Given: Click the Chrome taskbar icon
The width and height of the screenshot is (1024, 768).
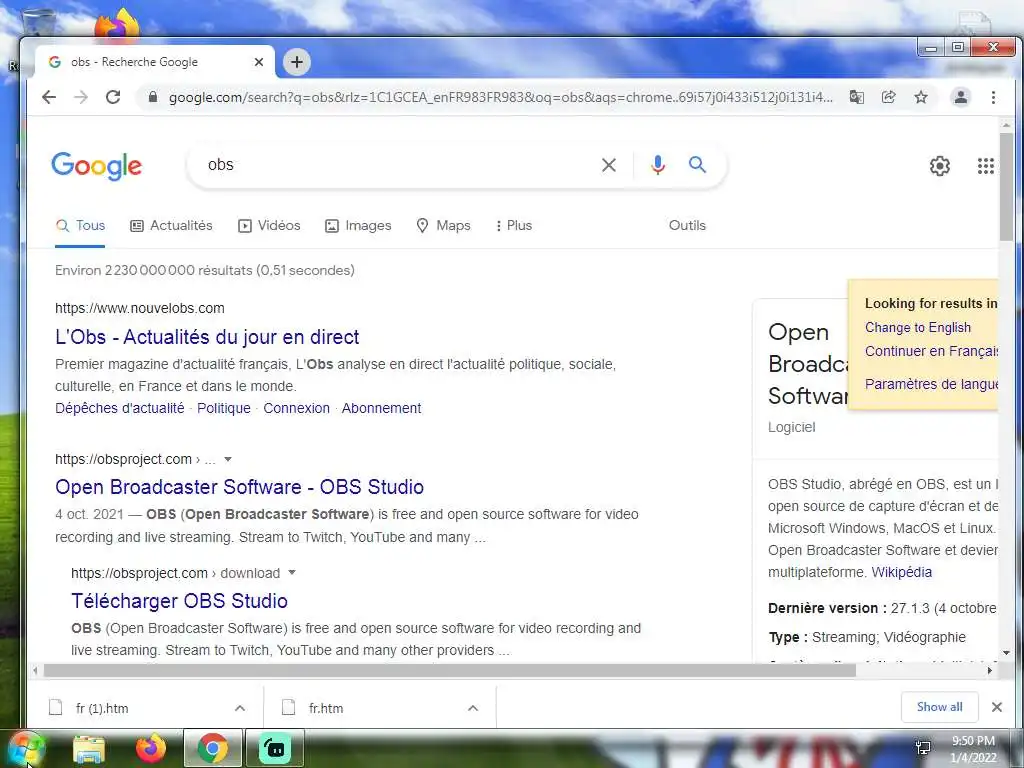Looking at the screenshot, I should [212, 748].
